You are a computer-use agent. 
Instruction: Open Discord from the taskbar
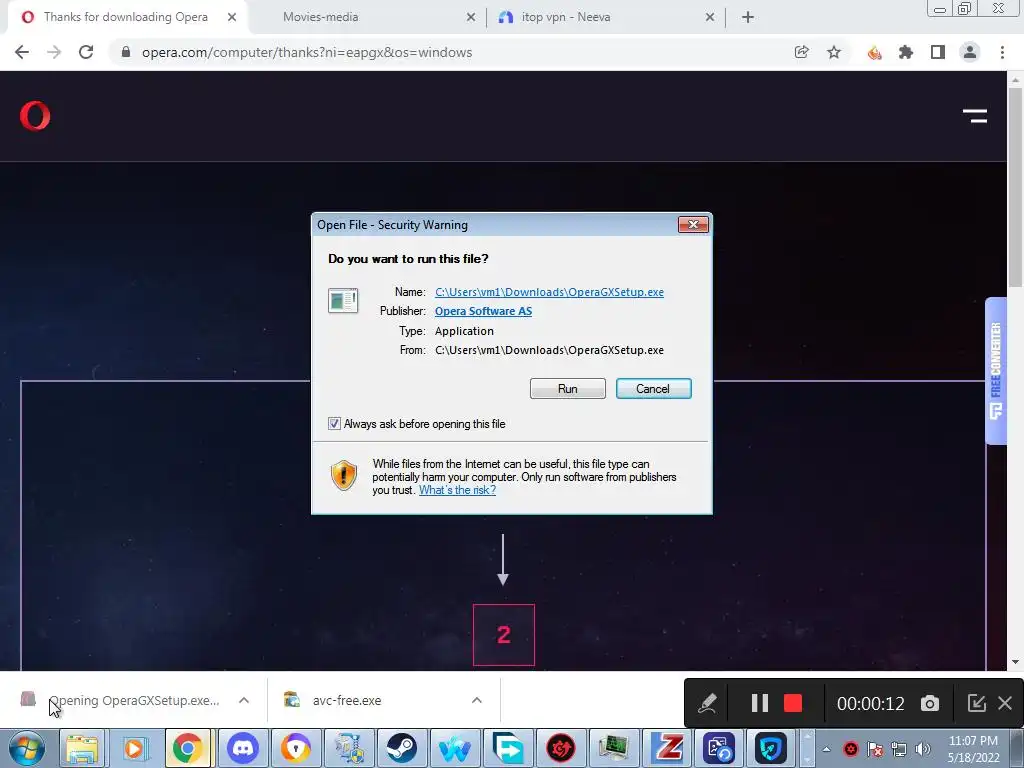point(242,748)
